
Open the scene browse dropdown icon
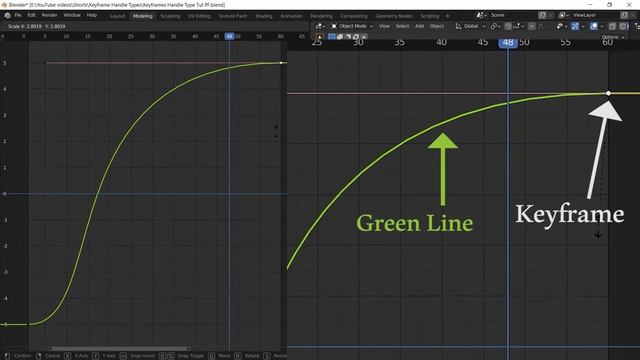click(481, 15)
